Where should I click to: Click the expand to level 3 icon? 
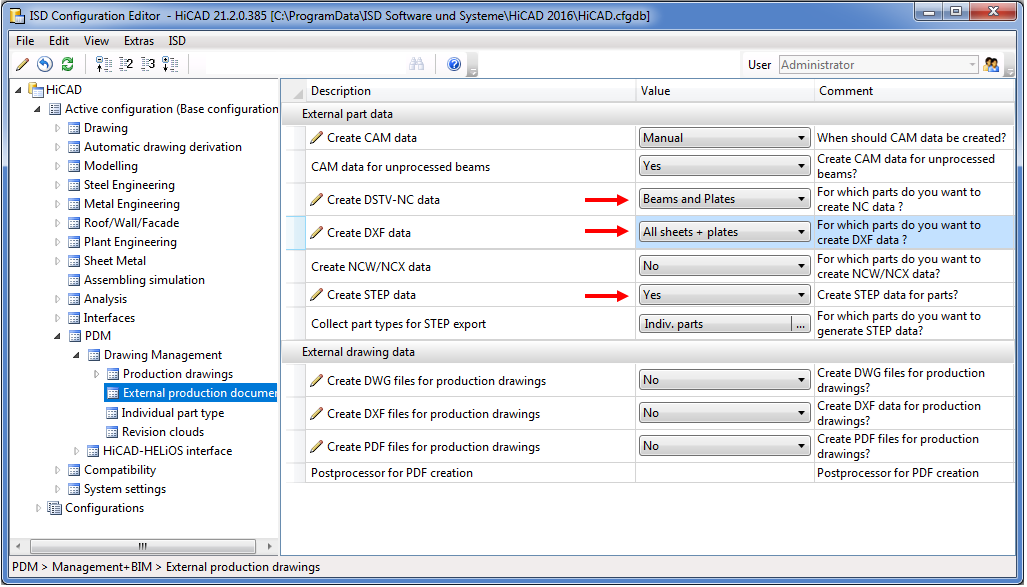148,64
